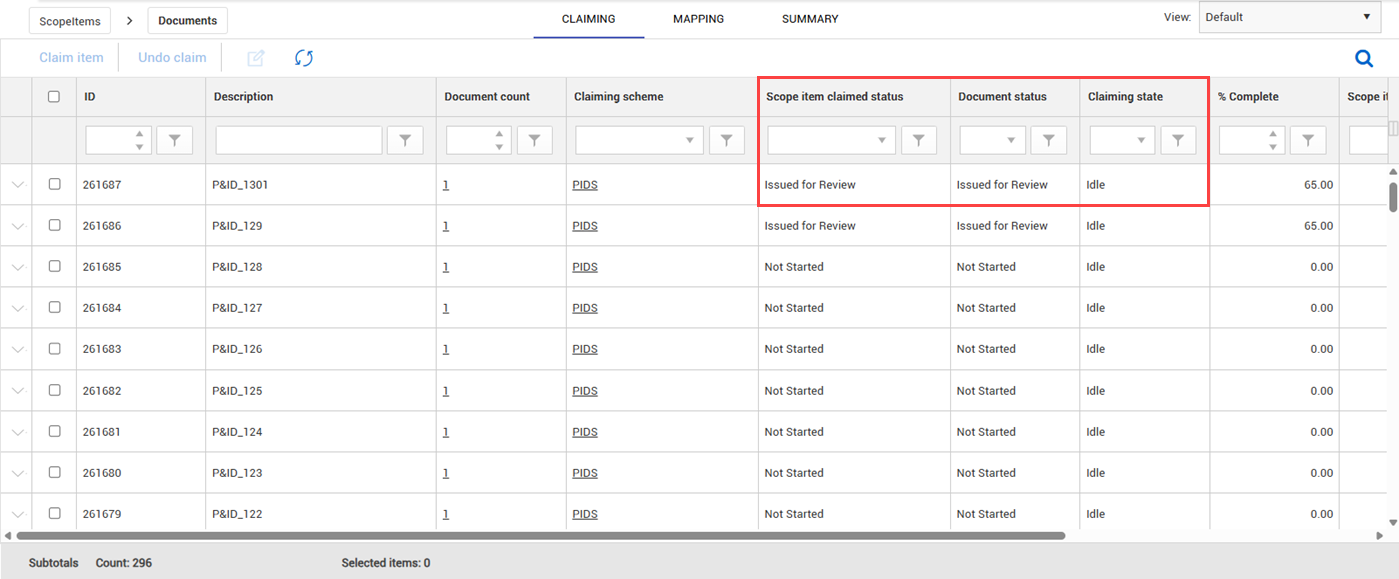This screenshot has height=579, width=1399.
Task: Open Scope item claimed status filter dropdown
Action: [x=831, y=141]
